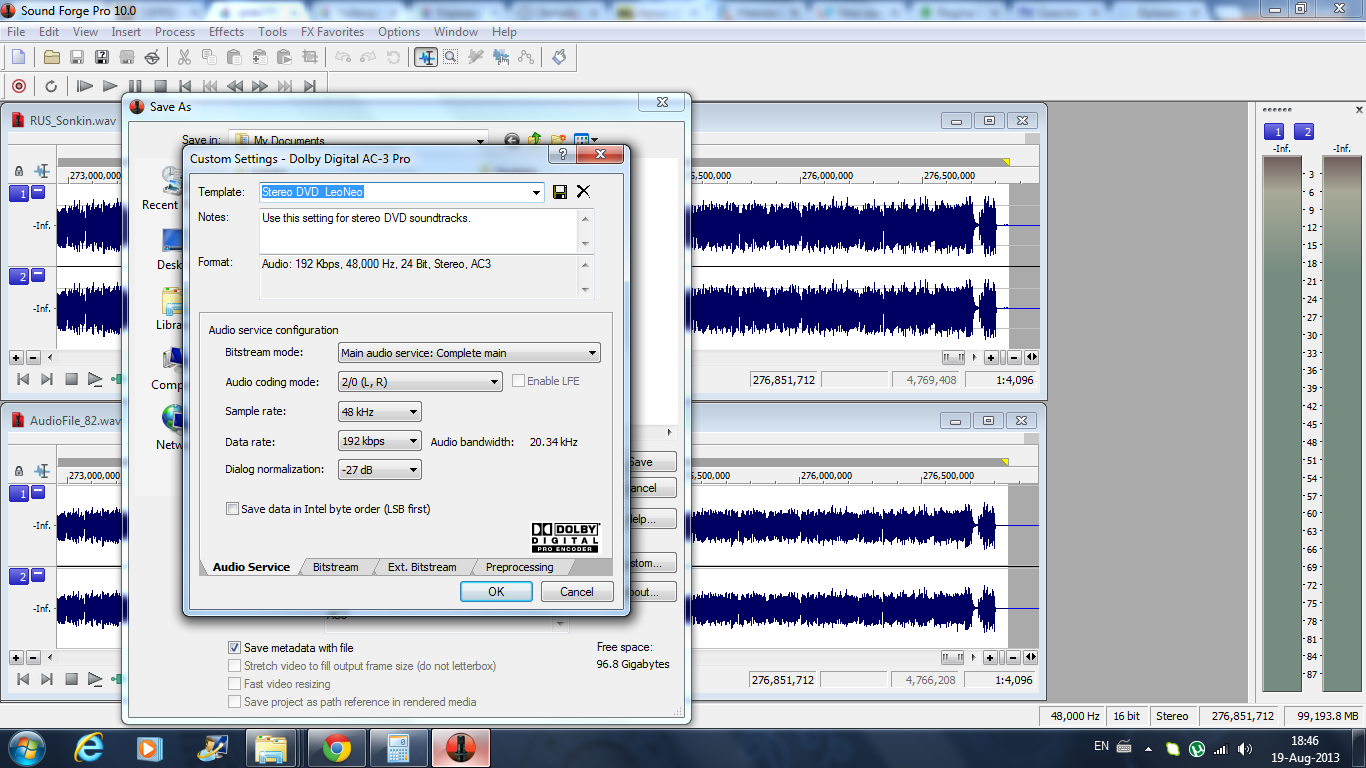Select the Pencil tool in the toolbar
The height and width of the screenshot is (768, 1366).
(476, 57)
